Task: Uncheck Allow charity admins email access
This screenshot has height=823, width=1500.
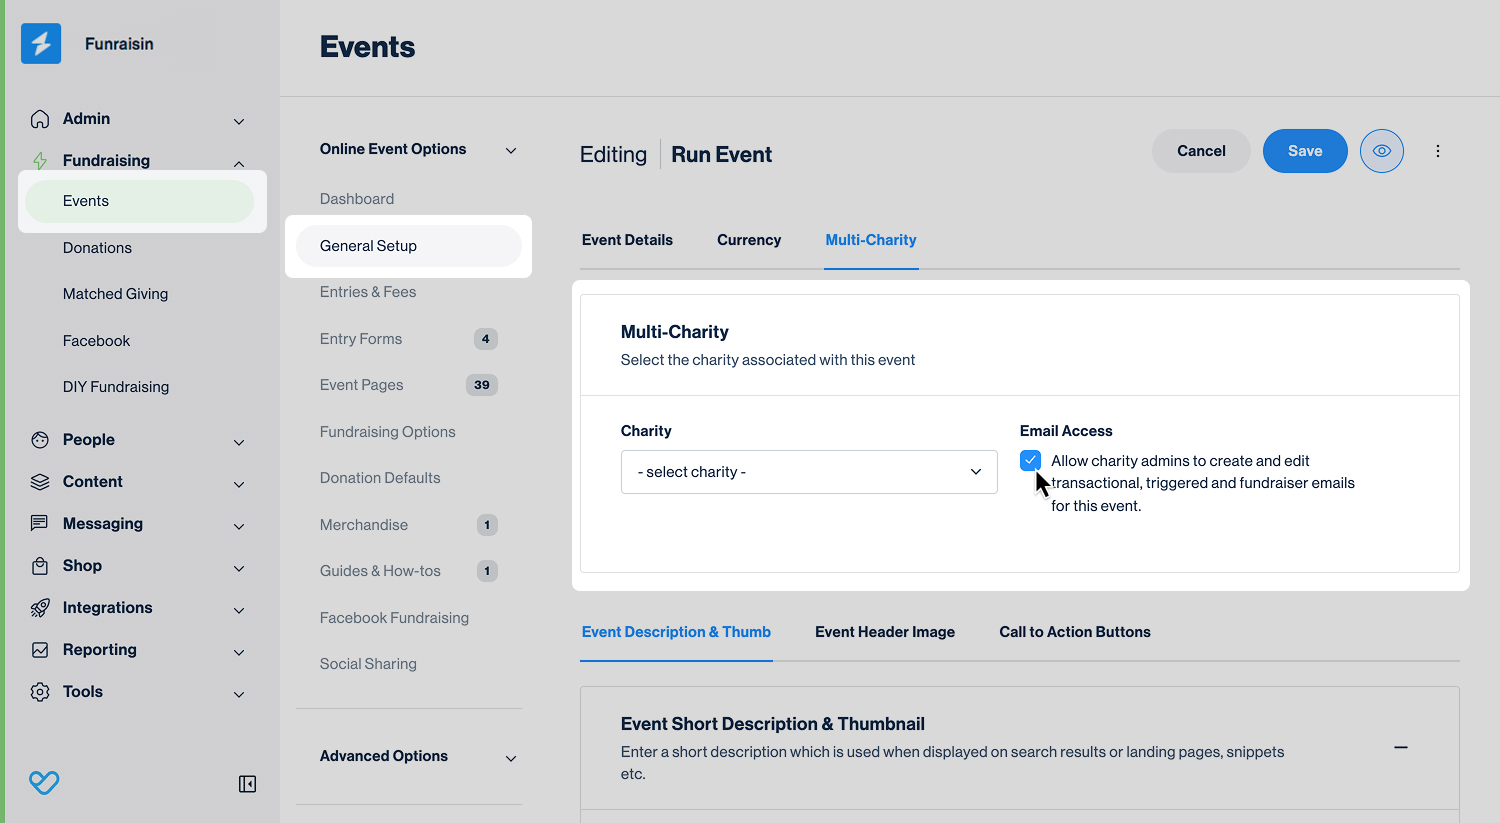Action: pos(1031,461)
